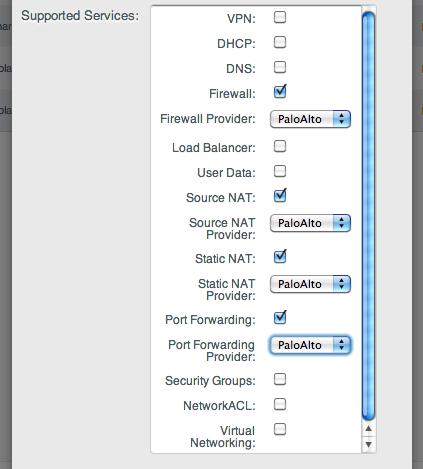Click the blue scrollbar thumb
Screen dimensions: 423x469
pos(368,216)
